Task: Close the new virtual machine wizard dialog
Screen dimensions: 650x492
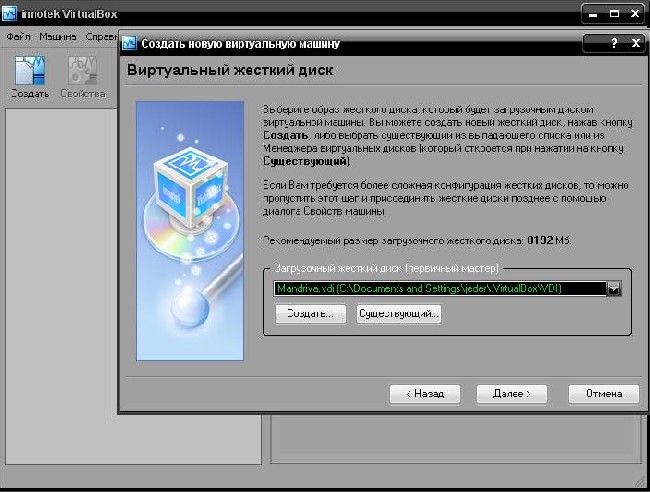Action: pos(635,43)
